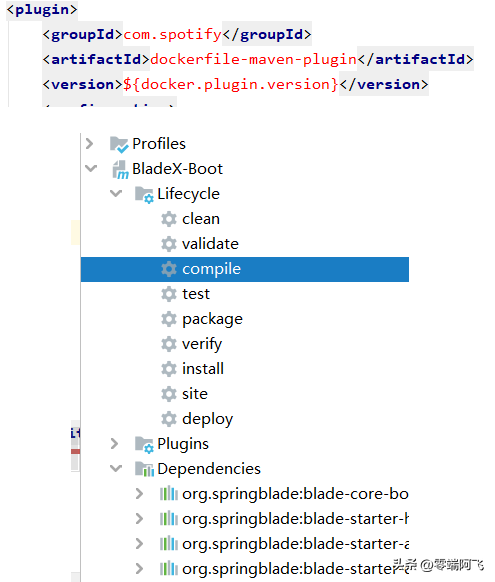Click the gear icon beside site

coord(169,394)
